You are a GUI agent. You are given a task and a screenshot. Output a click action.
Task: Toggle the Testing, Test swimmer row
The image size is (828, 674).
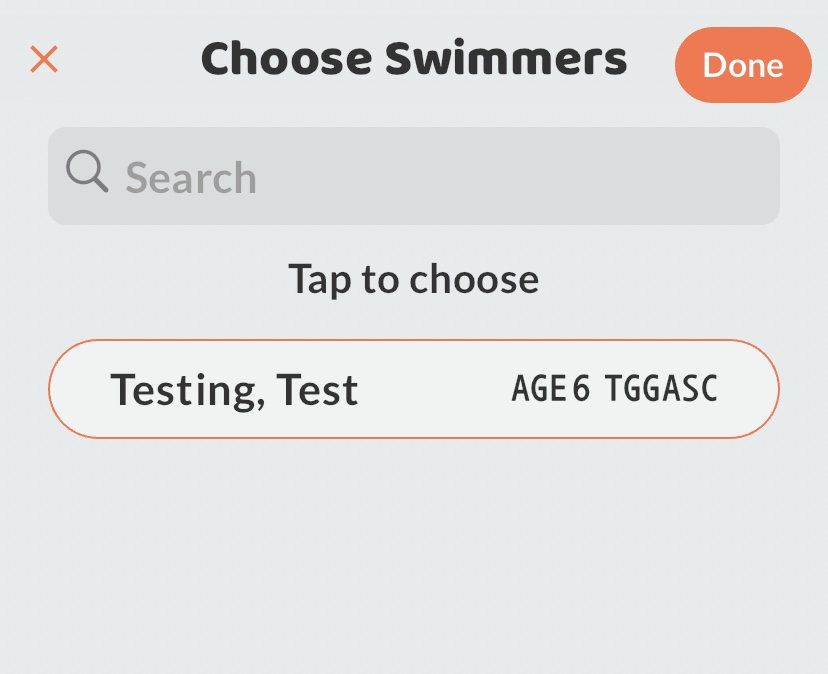coord(414,389)
